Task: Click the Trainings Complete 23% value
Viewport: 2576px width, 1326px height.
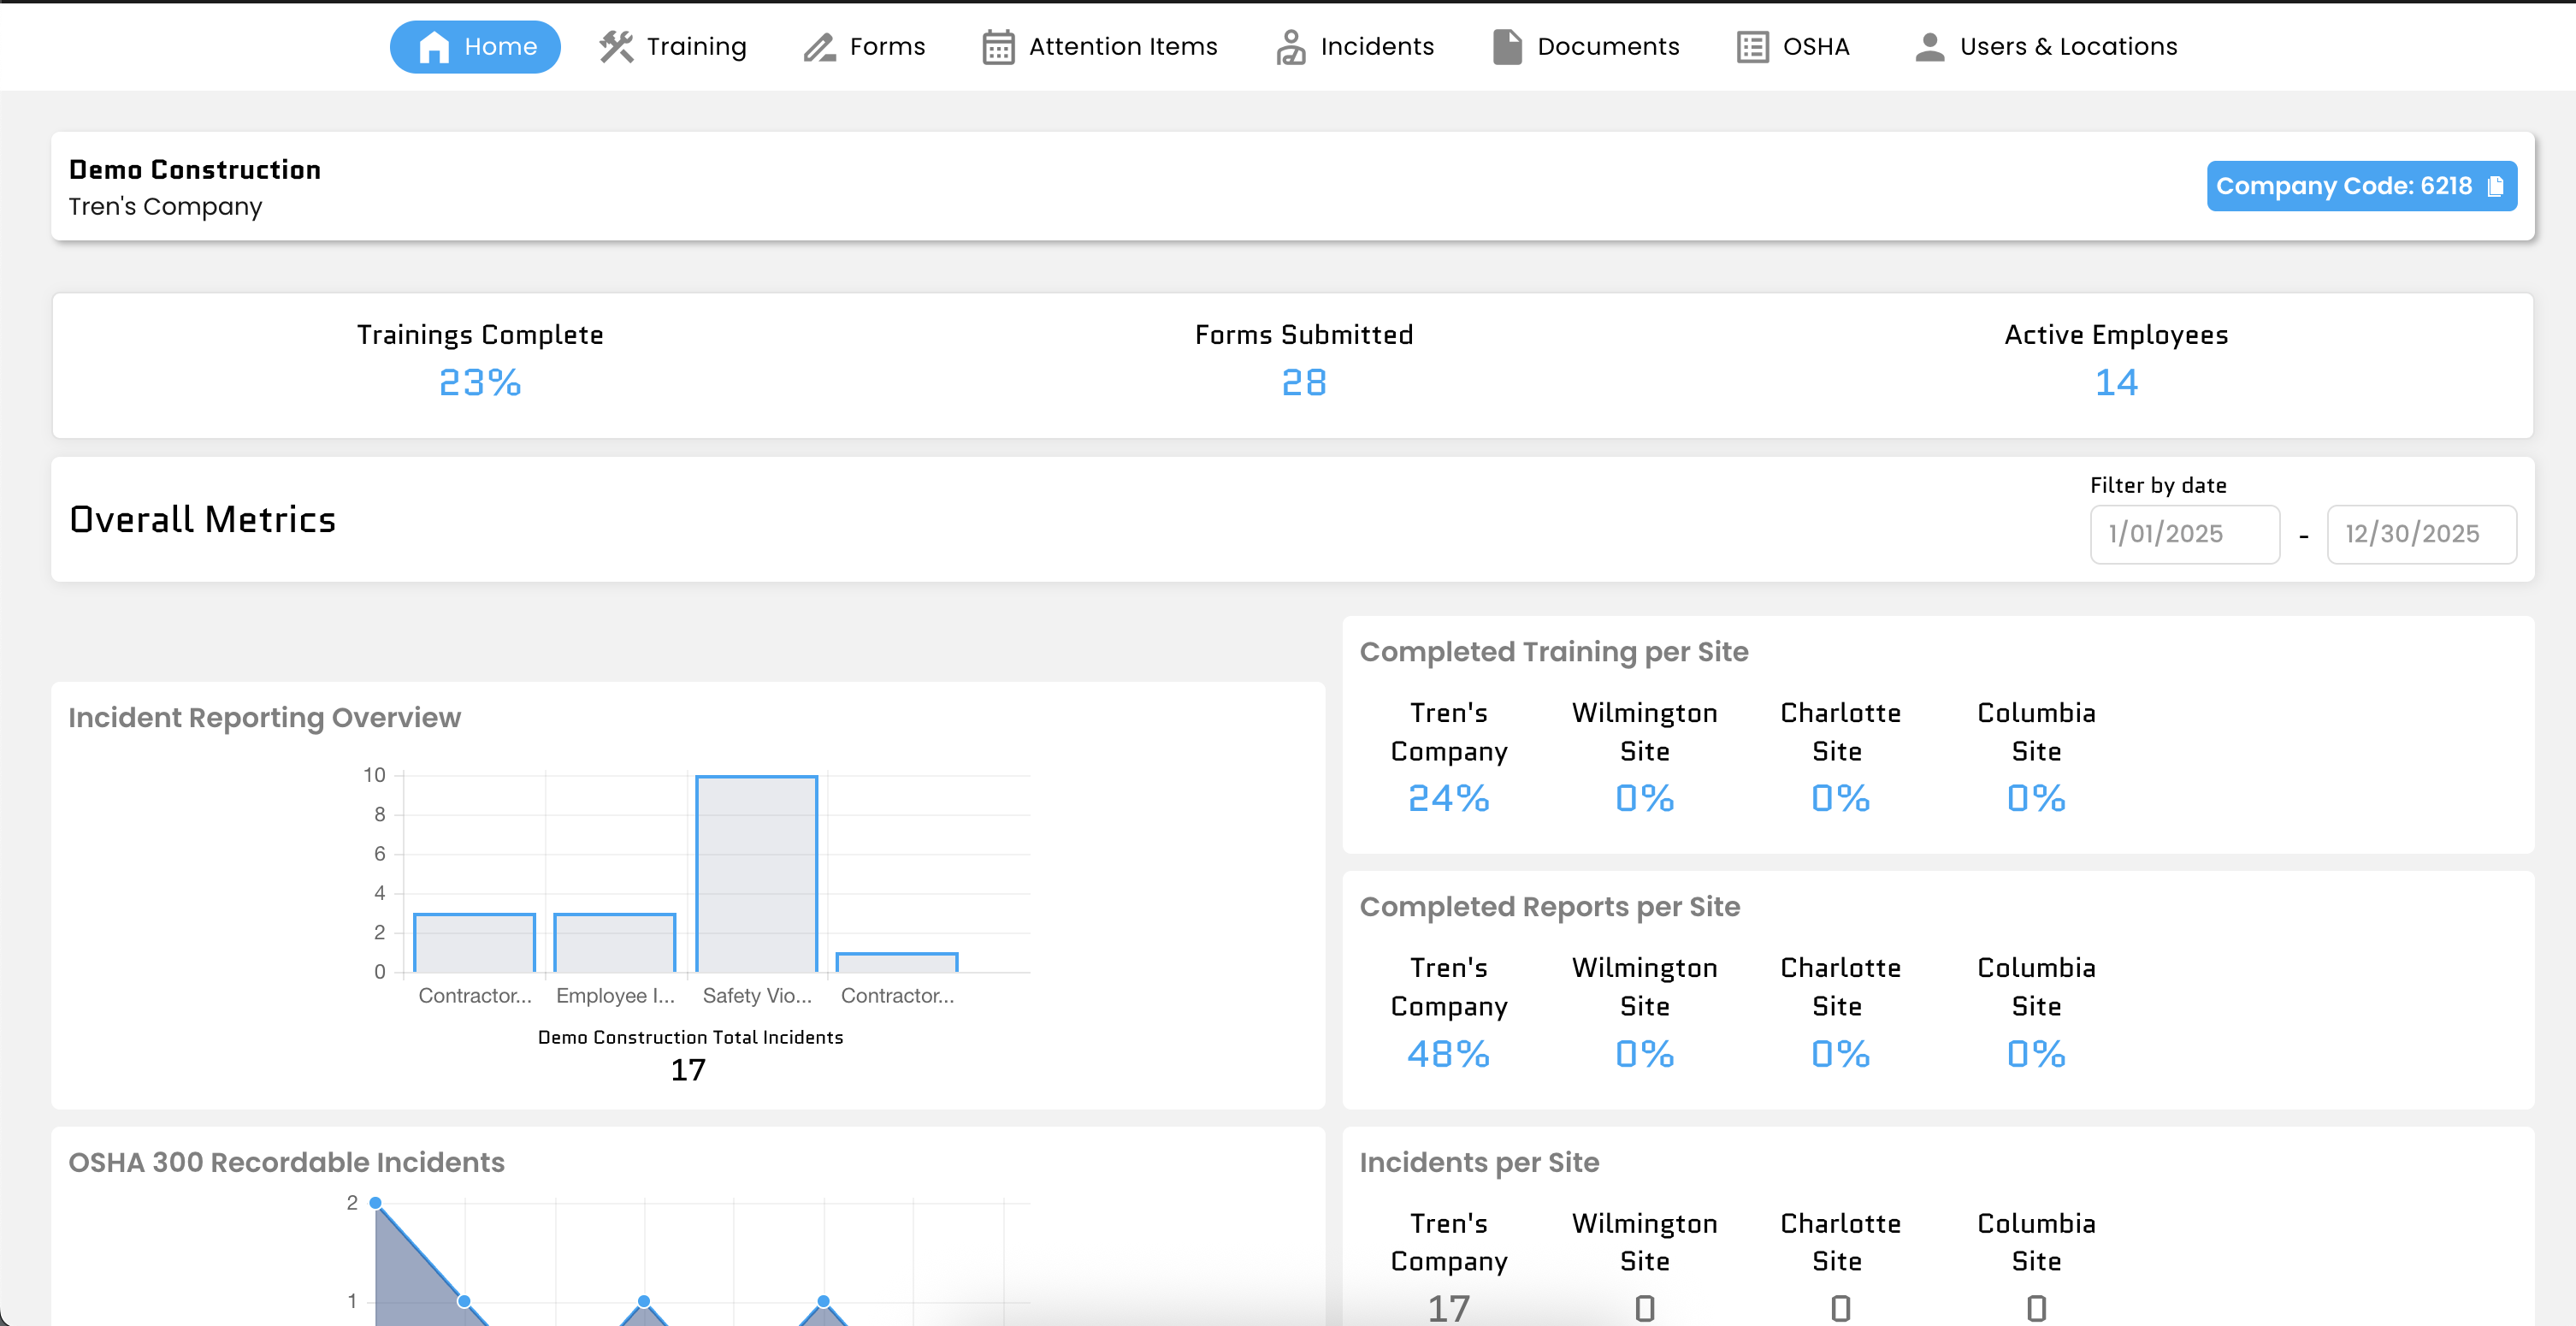Action: tap(480, 382)
